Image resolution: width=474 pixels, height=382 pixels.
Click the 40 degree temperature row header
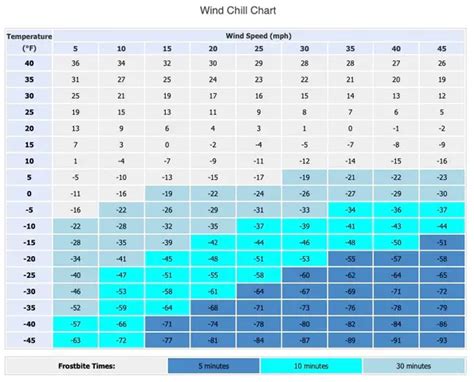29,63
